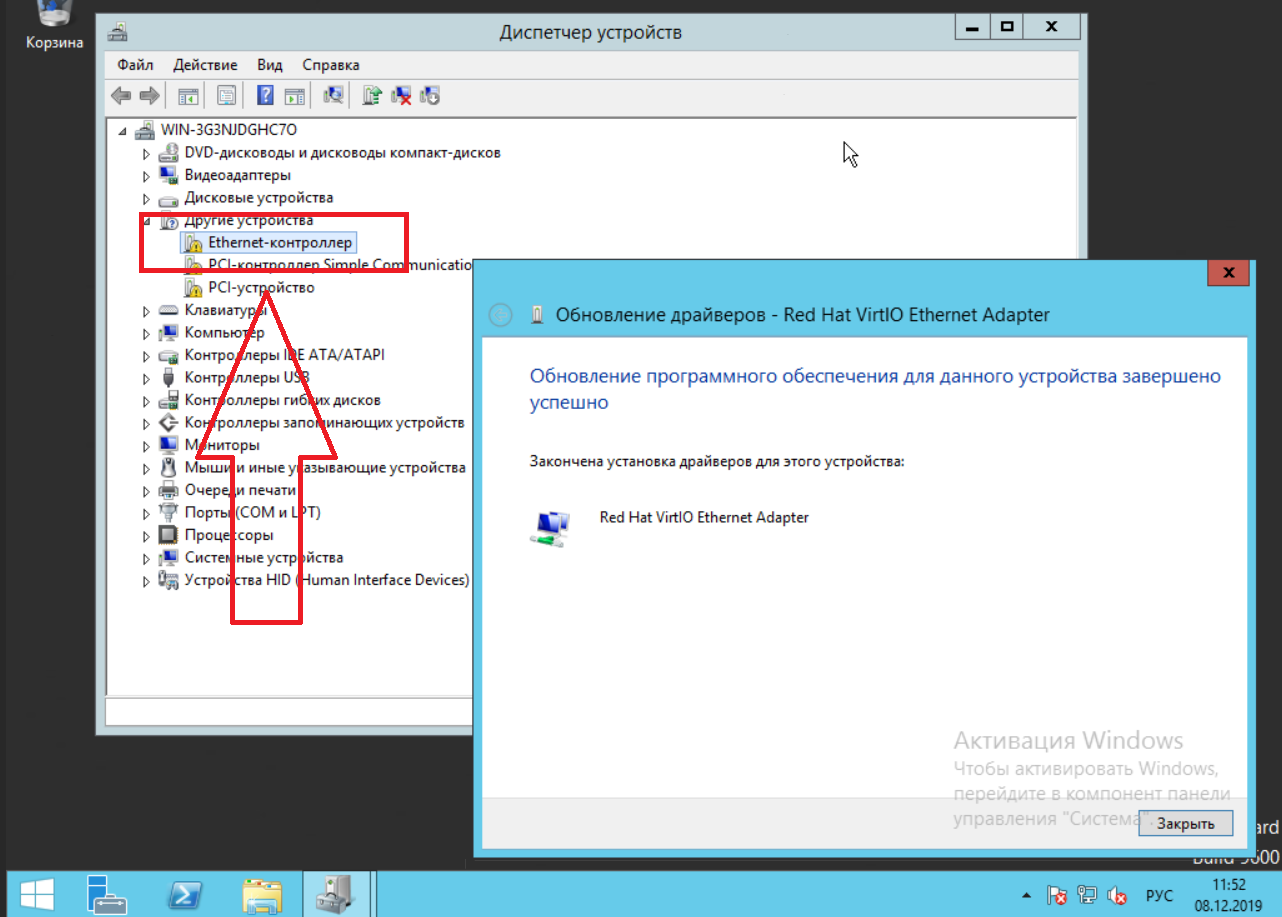Click the show/hide console tree icon

187,96
